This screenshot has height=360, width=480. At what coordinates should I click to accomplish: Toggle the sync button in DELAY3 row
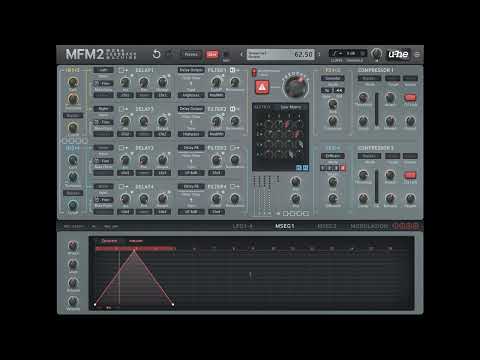tap(103, 161)
